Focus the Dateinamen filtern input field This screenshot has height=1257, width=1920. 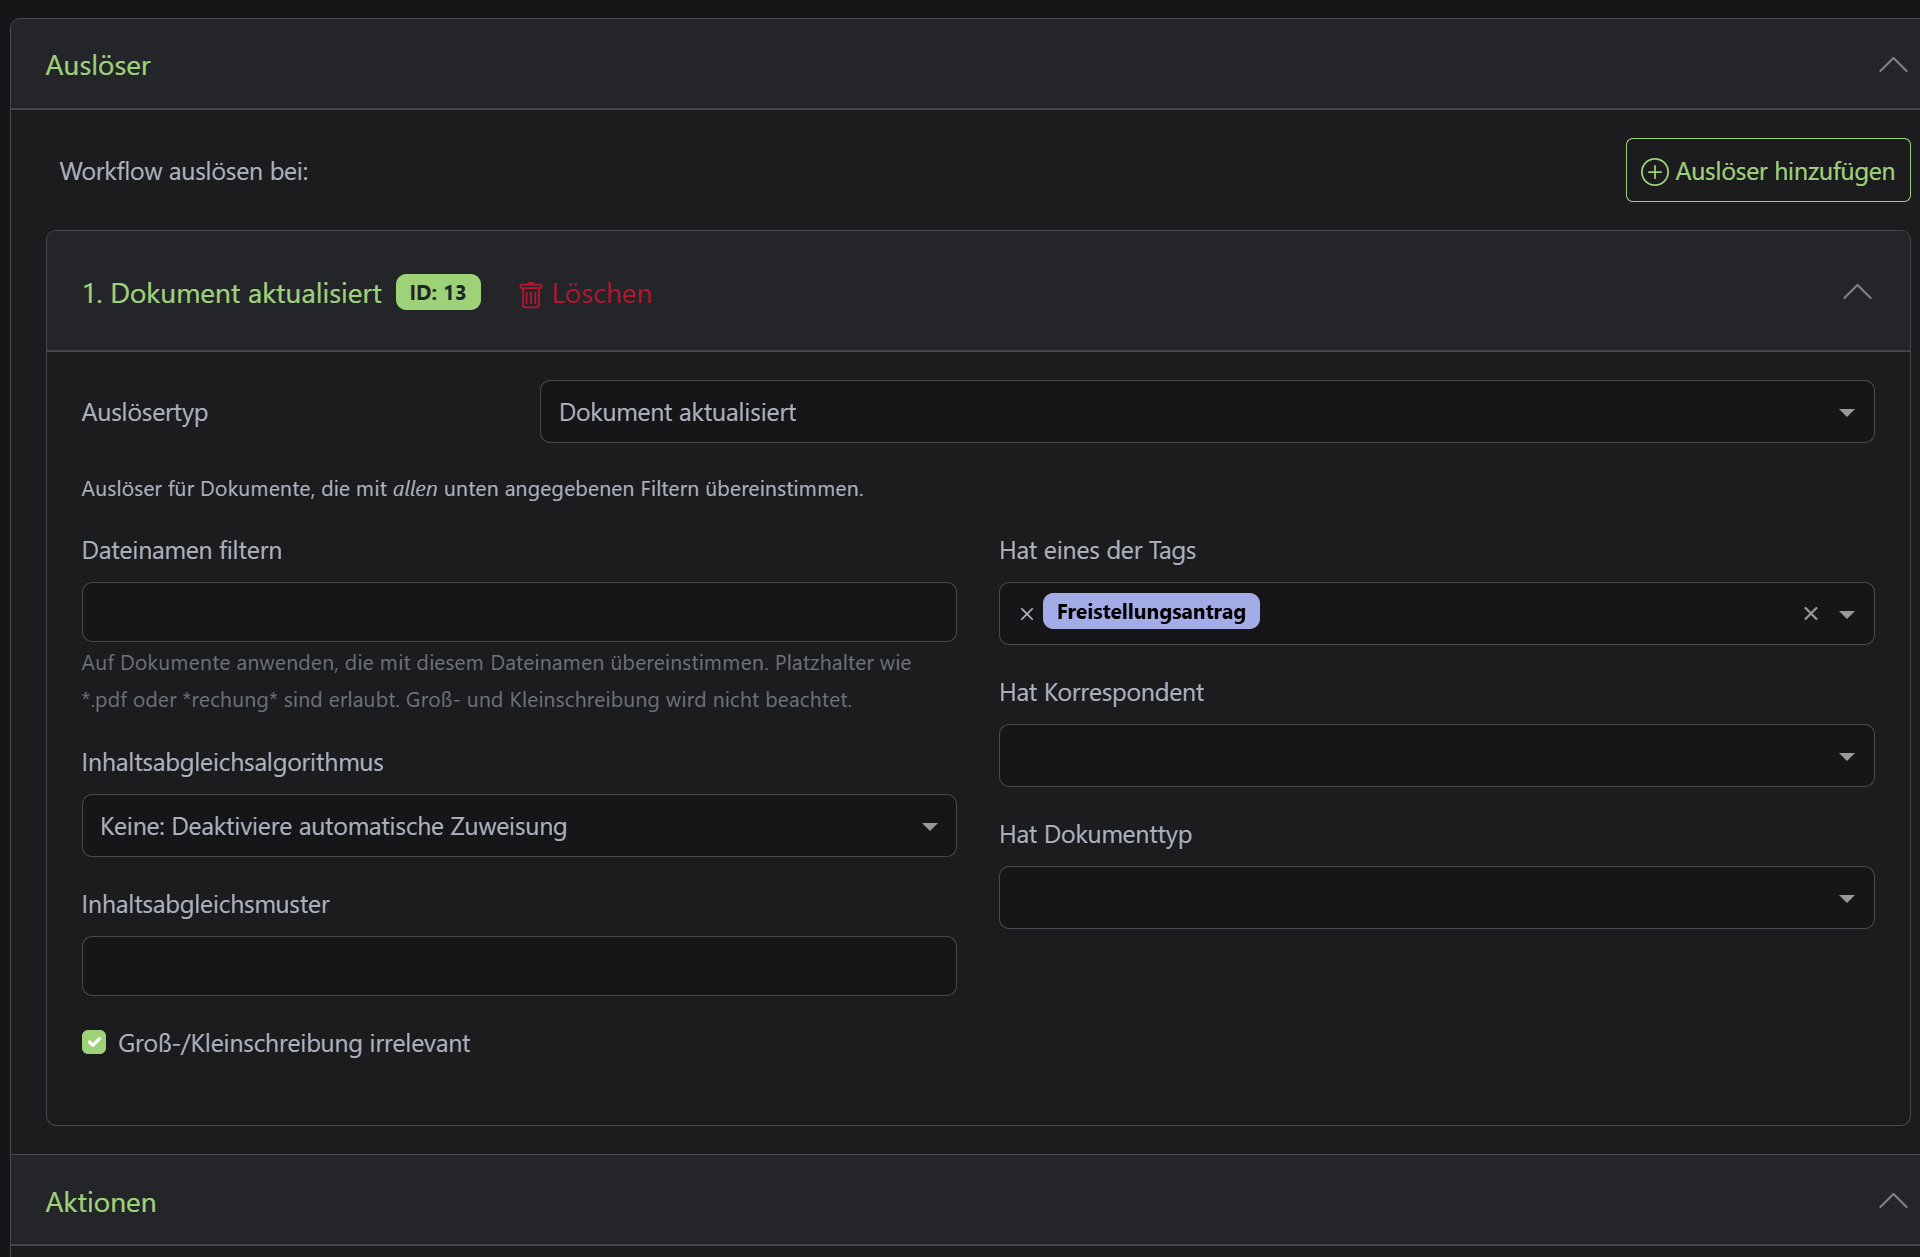click(x=518, y=612)
